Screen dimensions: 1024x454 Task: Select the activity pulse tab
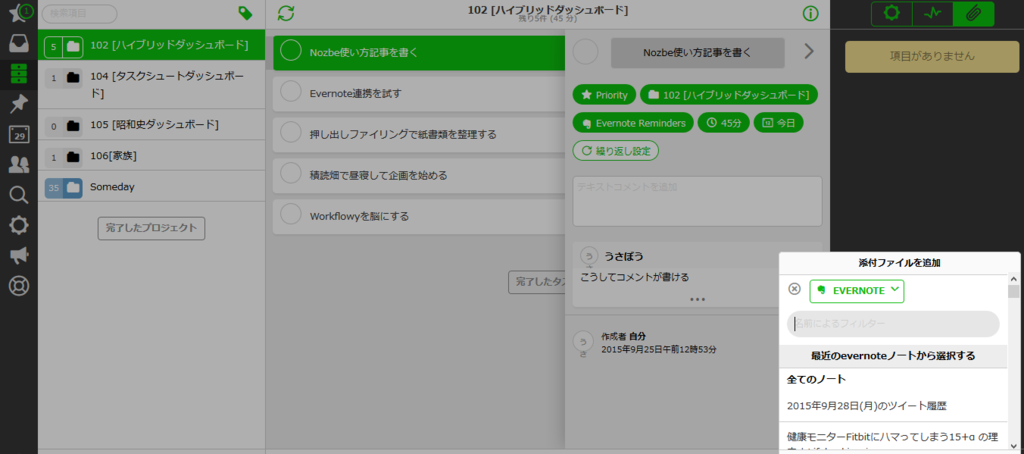(933, 14)
